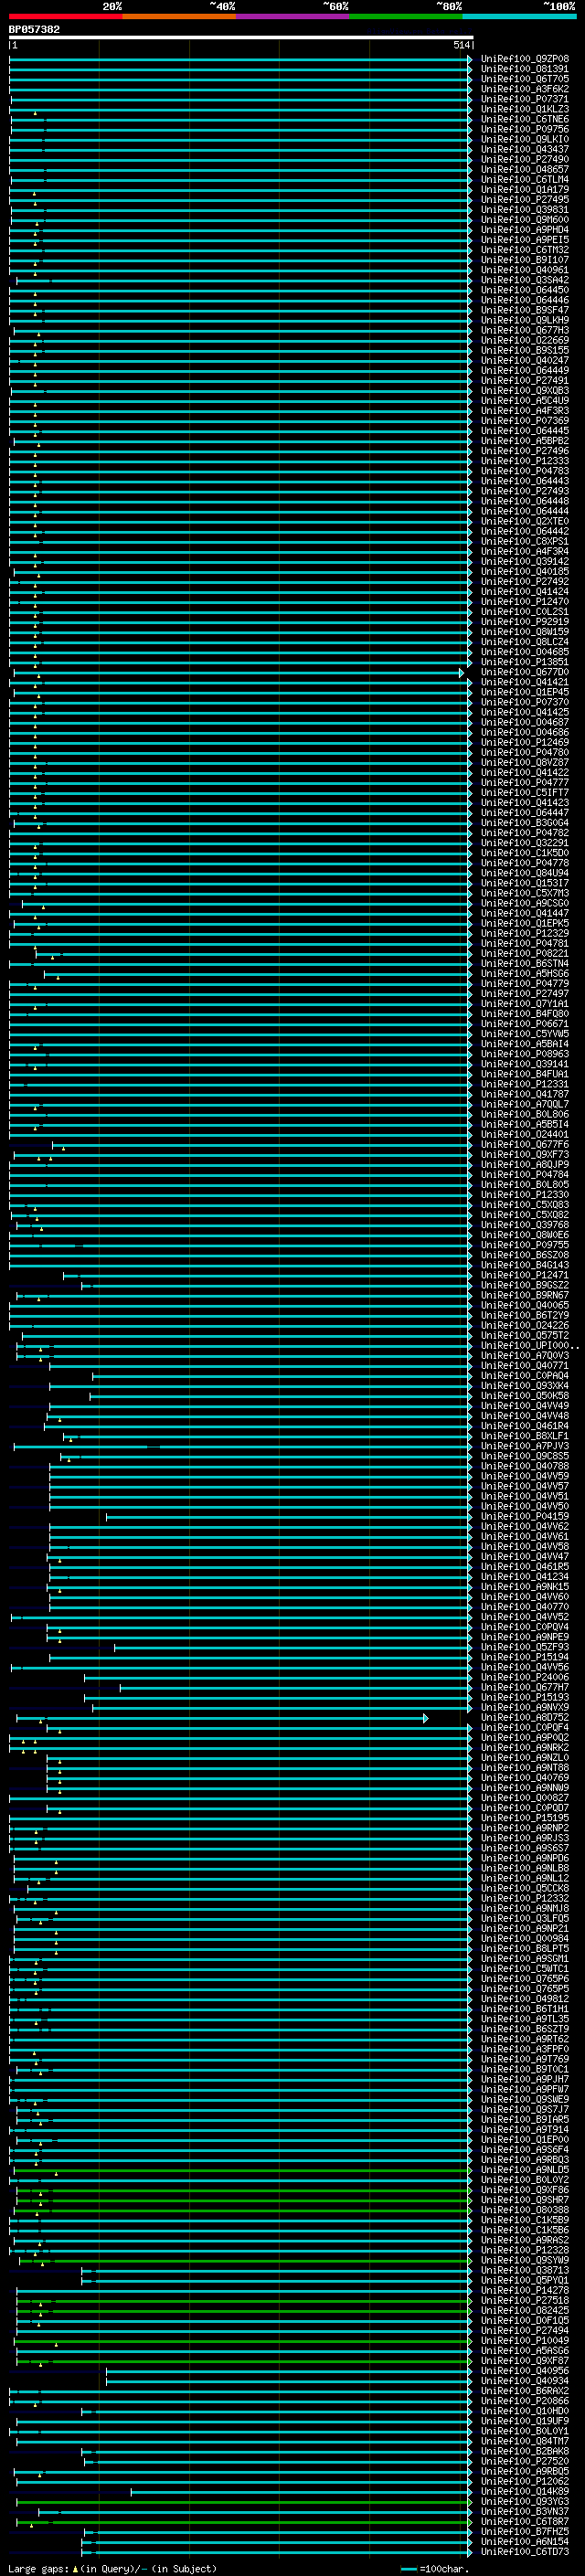The image size is (585, 2576).
Task: Click the green ~80% identity color segment
Action: pos(405,16)
